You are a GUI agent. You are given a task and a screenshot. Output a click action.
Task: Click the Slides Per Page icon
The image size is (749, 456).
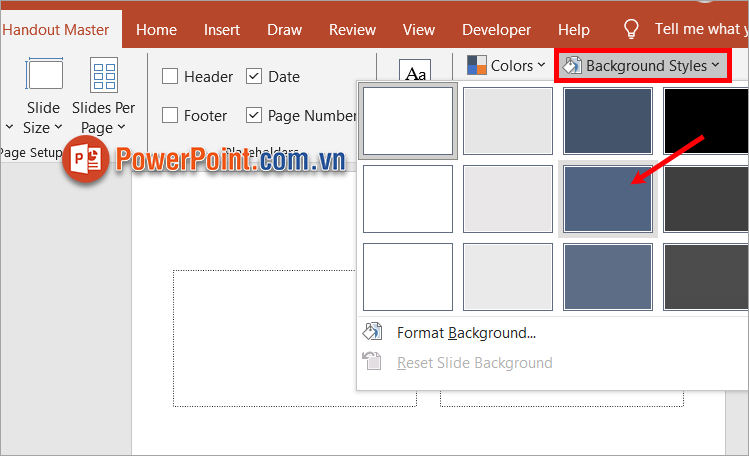pyautogui.click(x=104, y=75)
